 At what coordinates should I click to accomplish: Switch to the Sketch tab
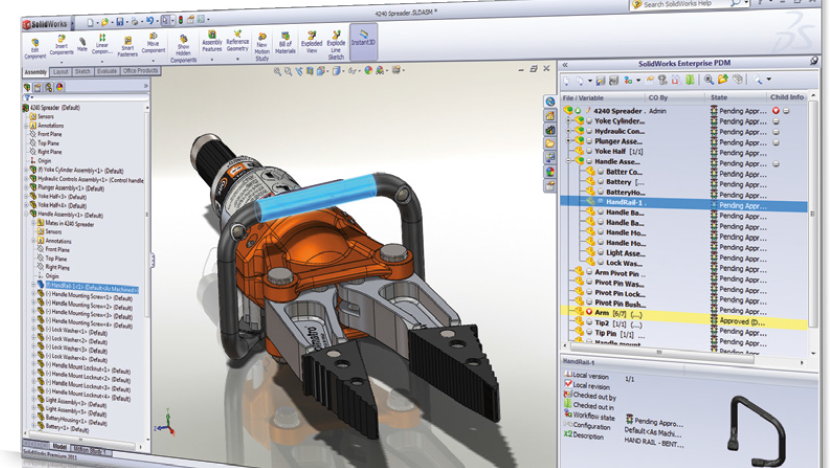pos(83,73)
